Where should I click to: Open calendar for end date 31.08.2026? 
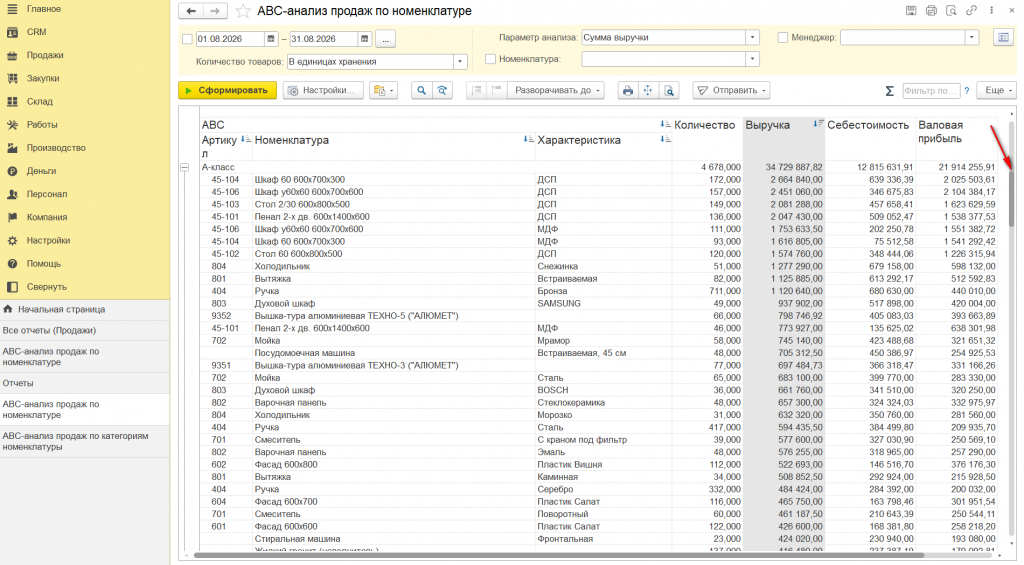[x=365, y=39]
